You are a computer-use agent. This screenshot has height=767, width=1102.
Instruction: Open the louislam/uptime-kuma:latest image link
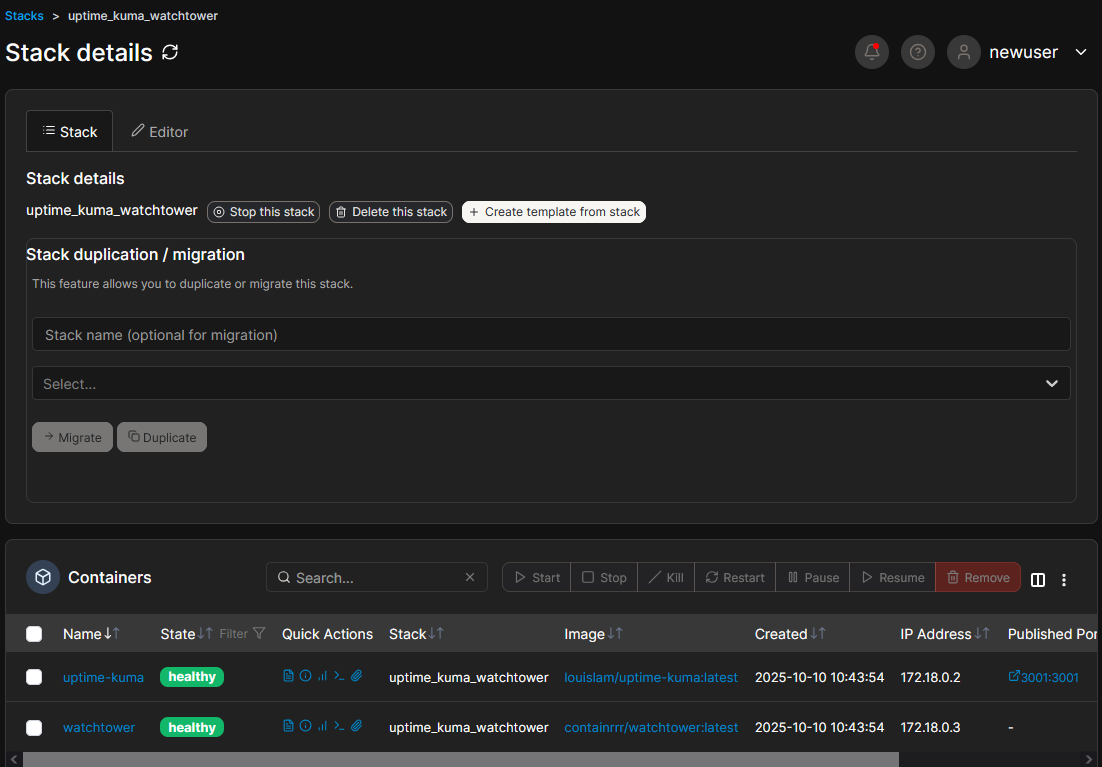point(651,677)
